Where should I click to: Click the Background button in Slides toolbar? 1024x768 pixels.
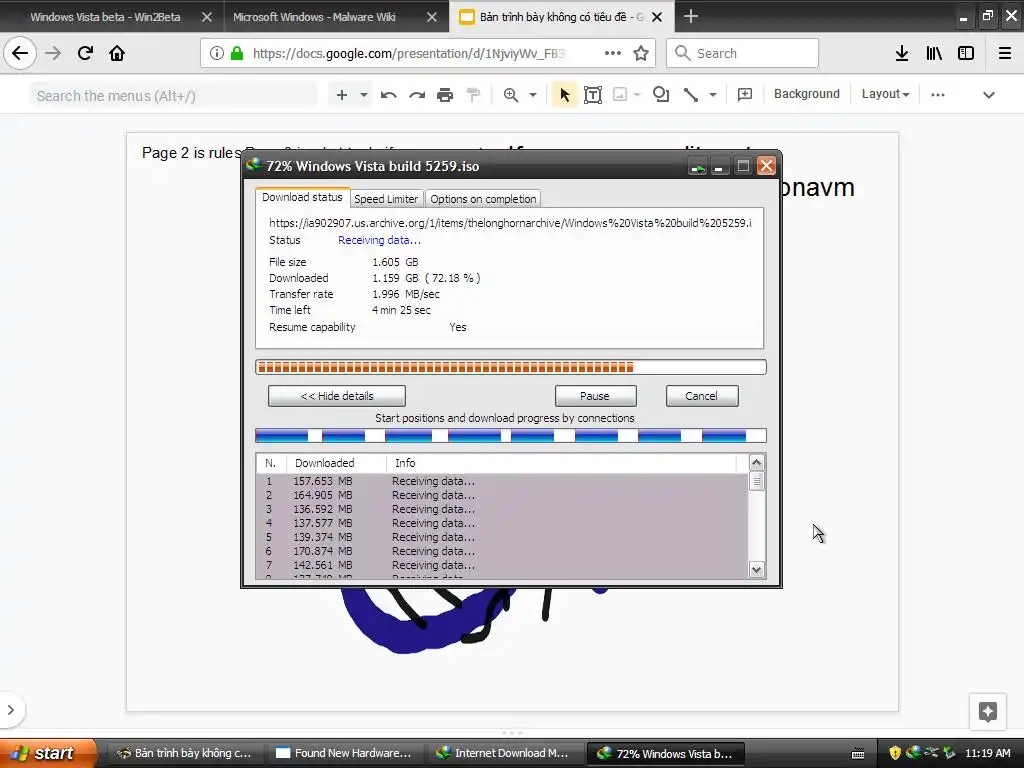(x=807, y=94)
